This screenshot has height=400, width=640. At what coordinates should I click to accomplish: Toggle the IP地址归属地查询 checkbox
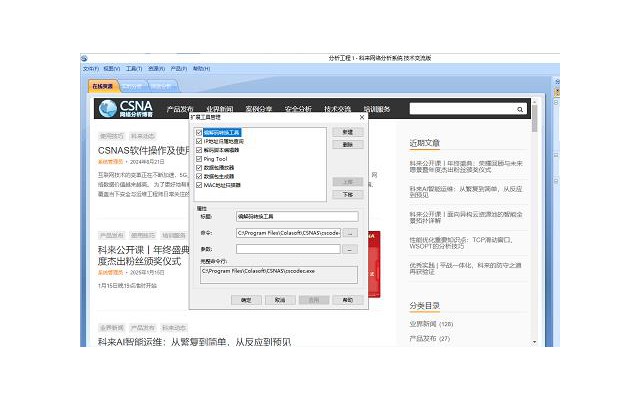[x=199, y=141]
